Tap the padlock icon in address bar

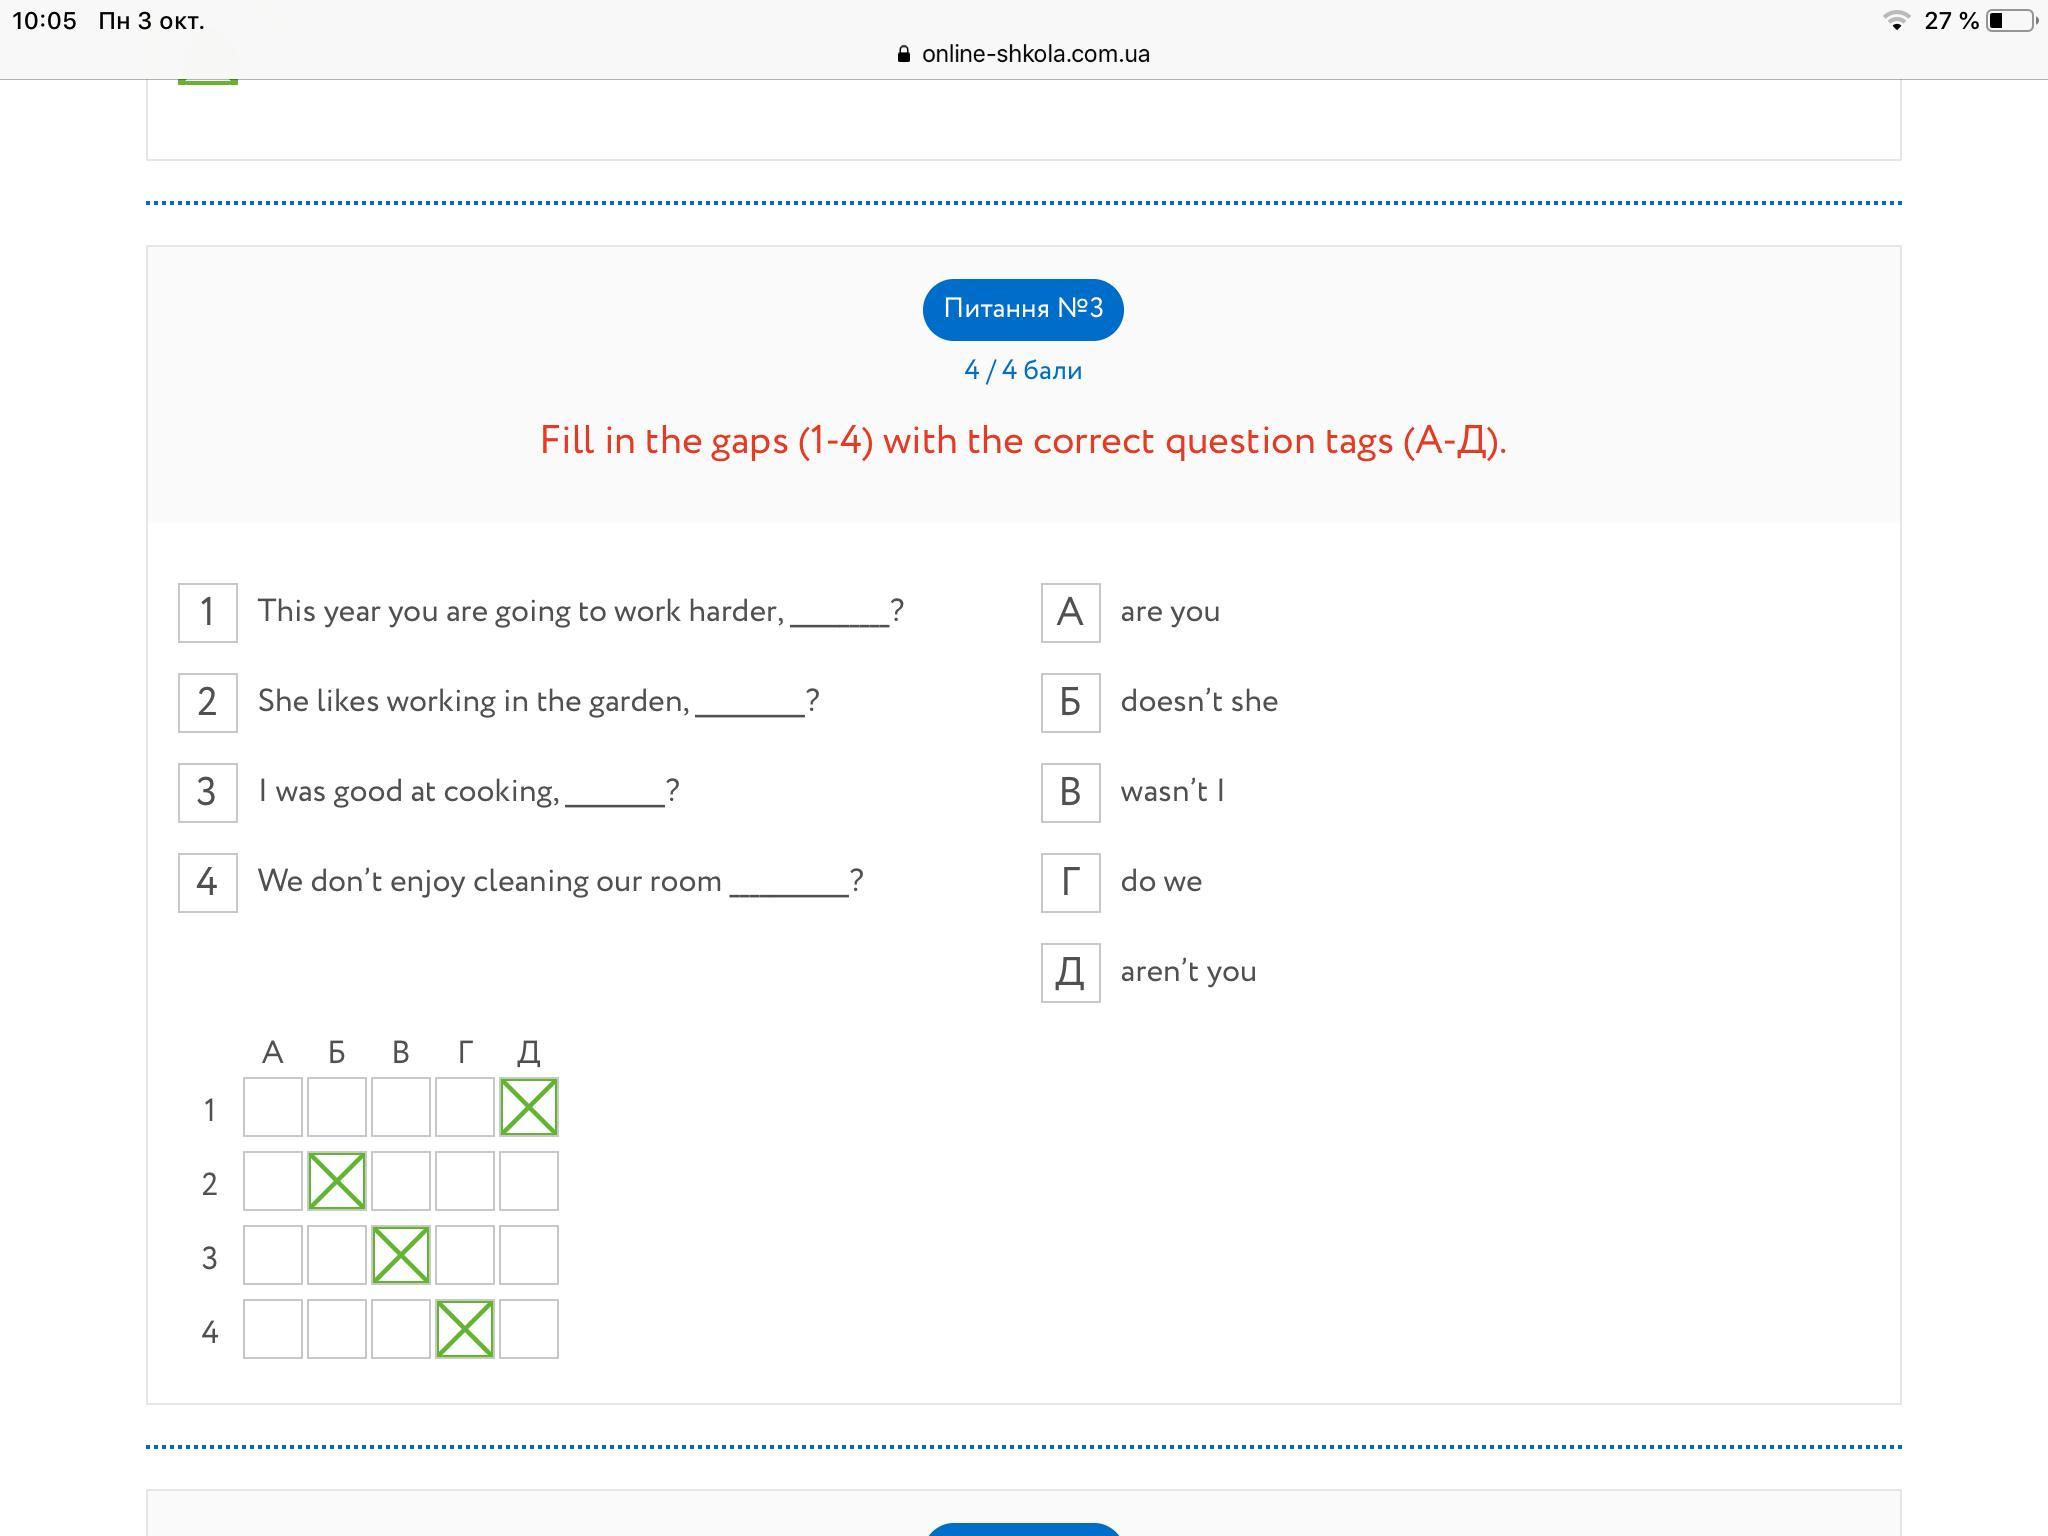904,55
